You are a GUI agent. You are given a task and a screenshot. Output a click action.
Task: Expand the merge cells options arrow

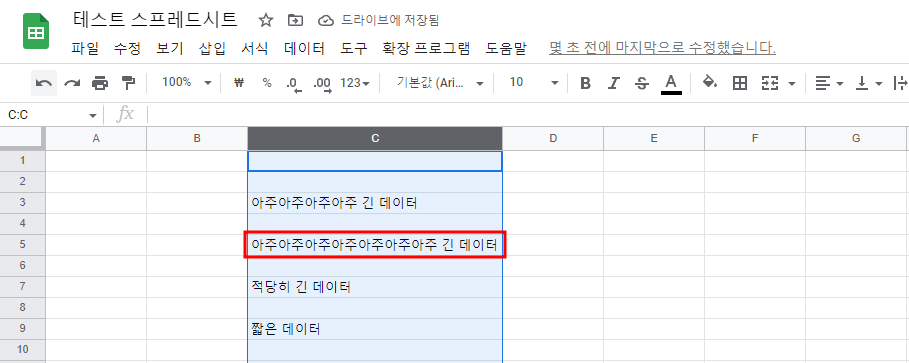(792, 84)
